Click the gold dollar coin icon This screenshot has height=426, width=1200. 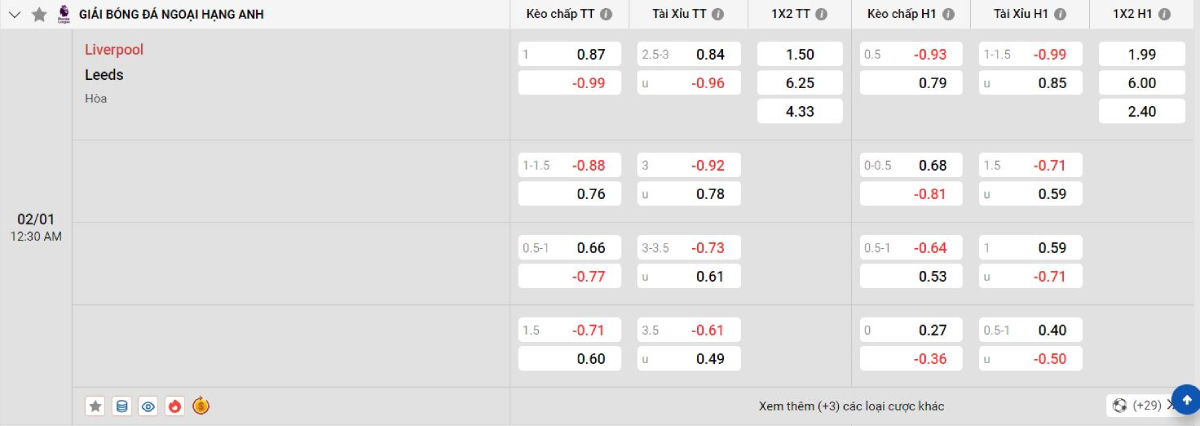point(200,406)
